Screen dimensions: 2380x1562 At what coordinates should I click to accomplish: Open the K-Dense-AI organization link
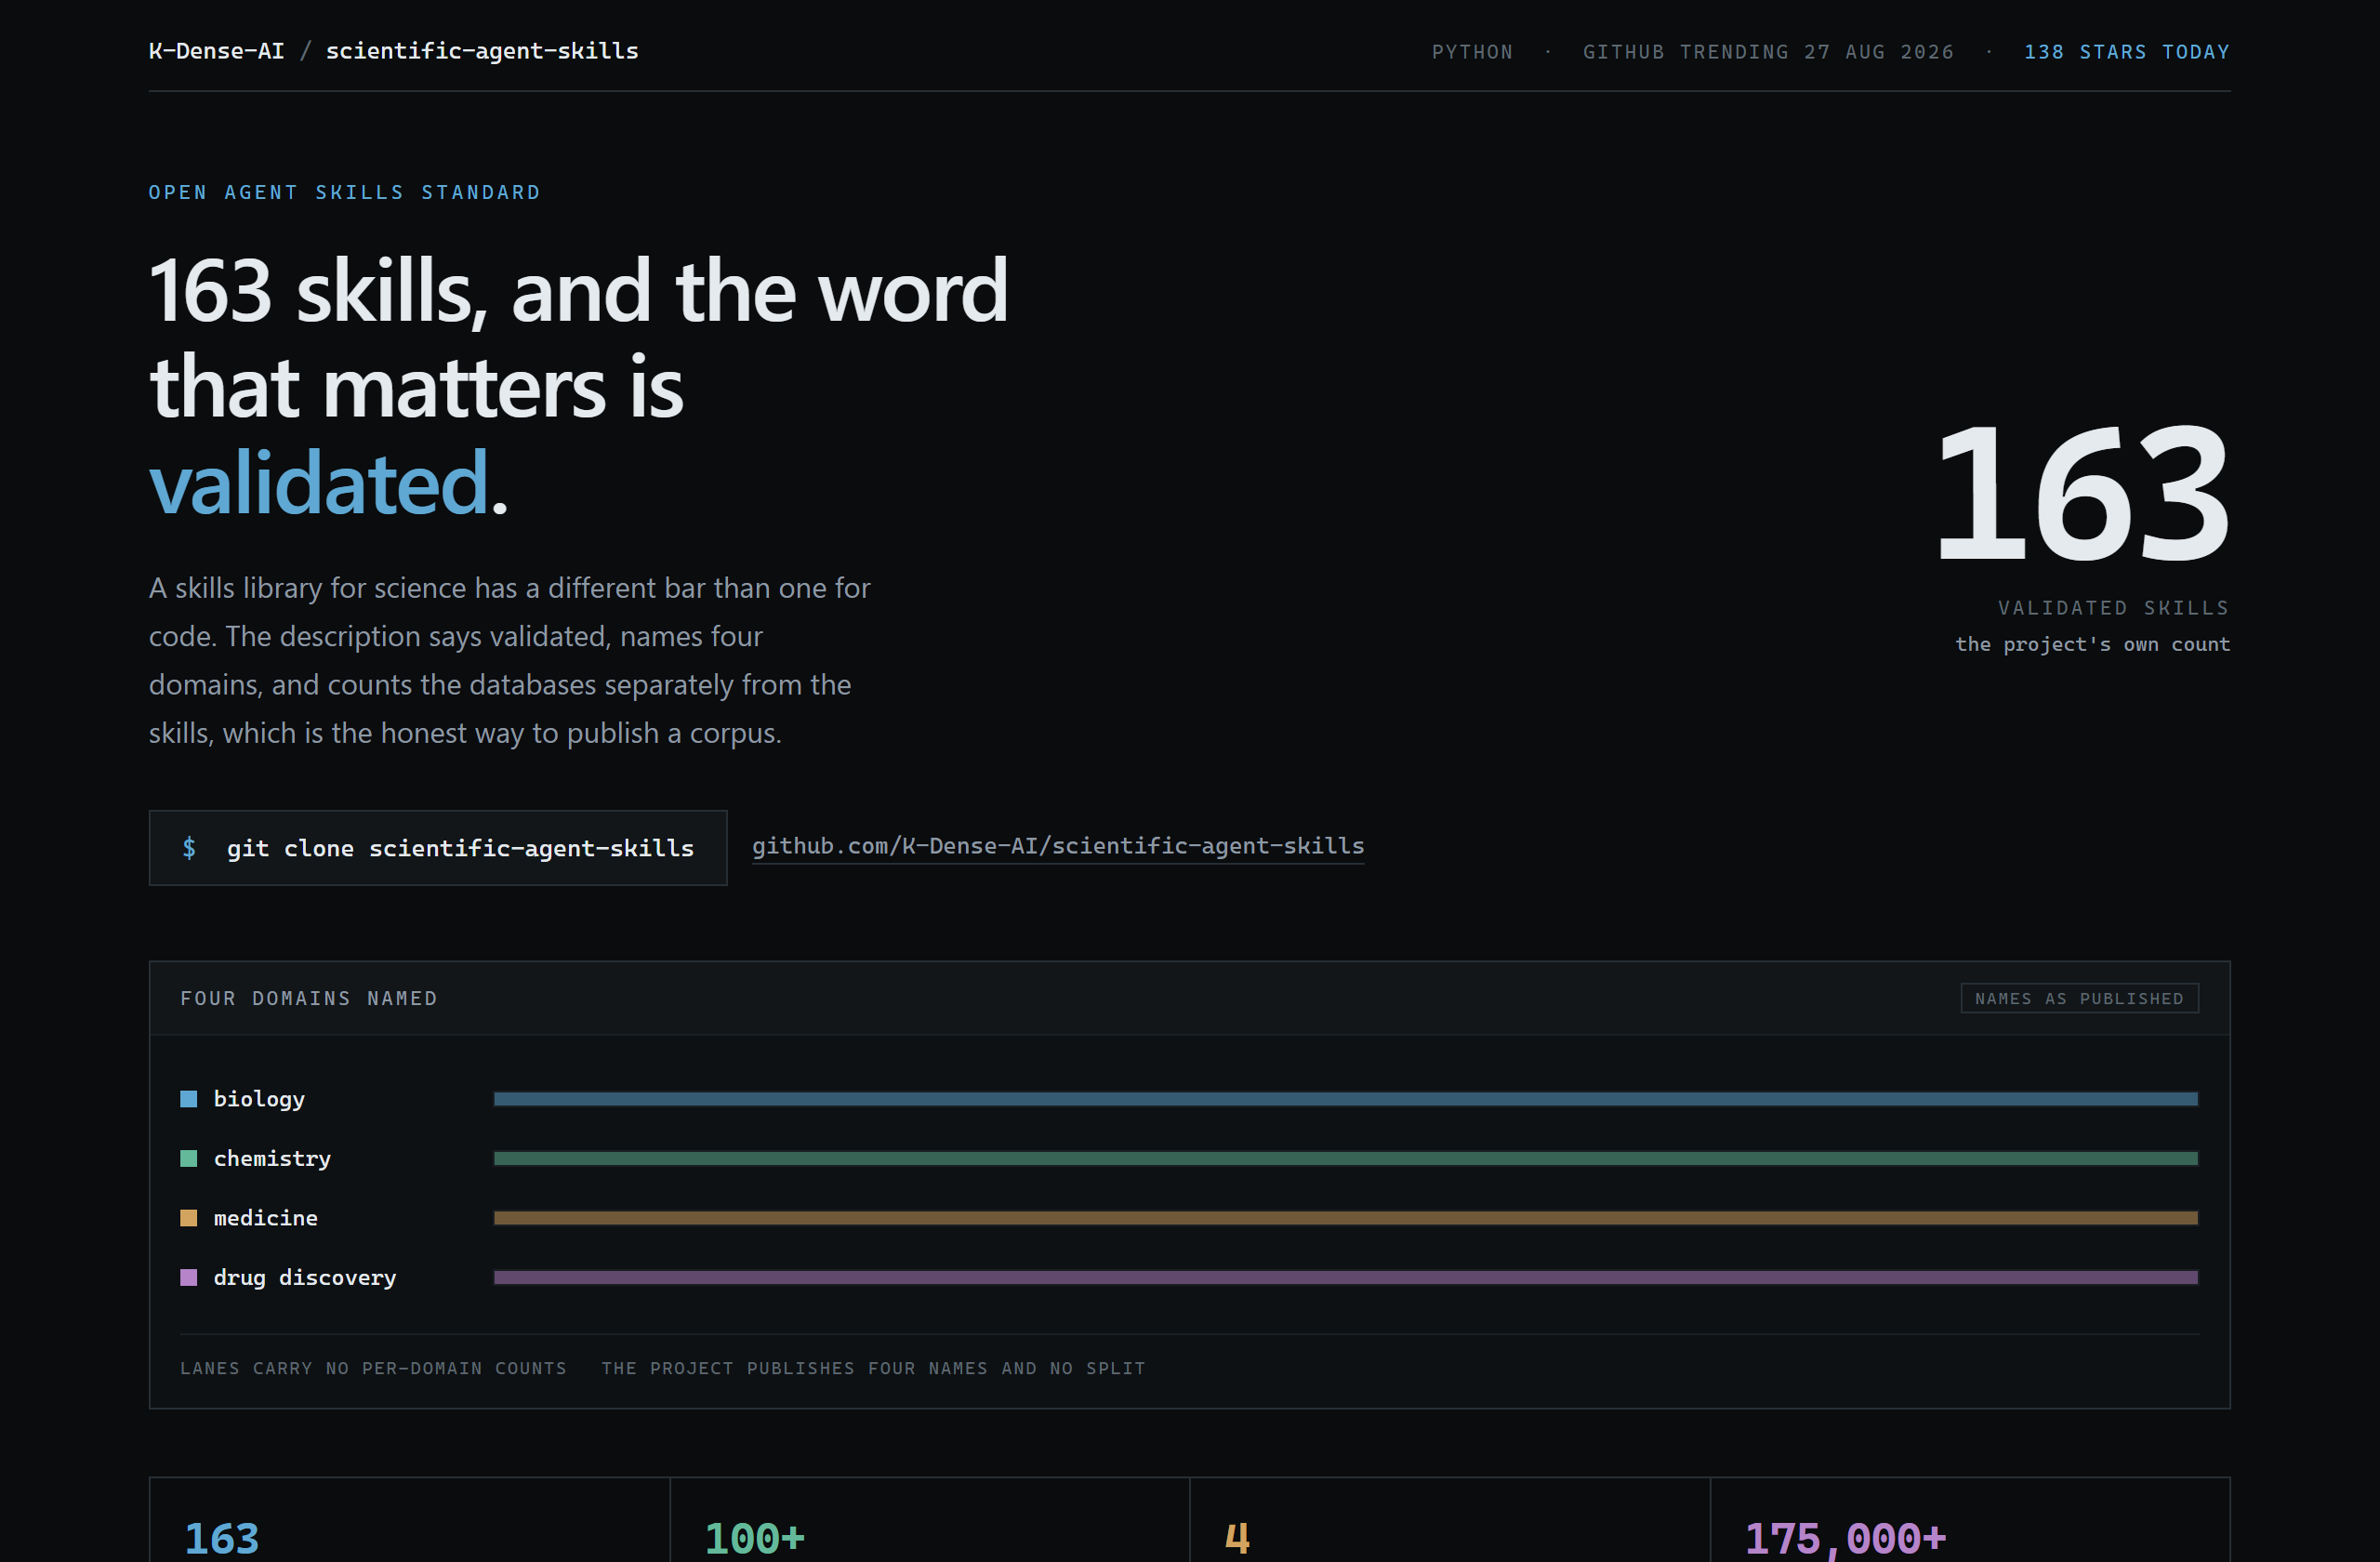click(x=216, y=51)
